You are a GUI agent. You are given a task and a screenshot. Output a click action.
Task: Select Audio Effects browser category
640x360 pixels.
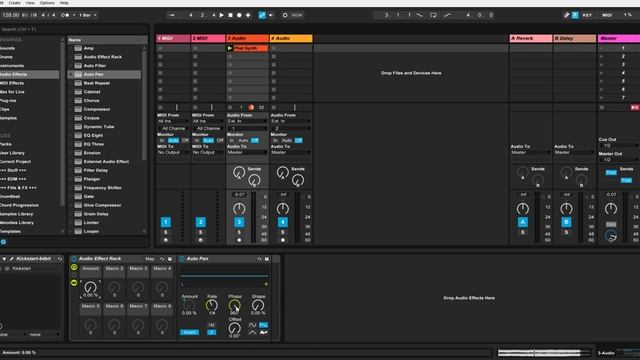(x=29, y=74)
